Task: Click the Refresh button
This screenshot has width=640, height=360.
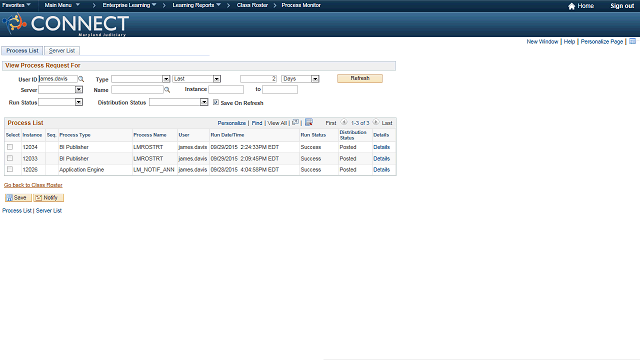Action: pos(360,78)
